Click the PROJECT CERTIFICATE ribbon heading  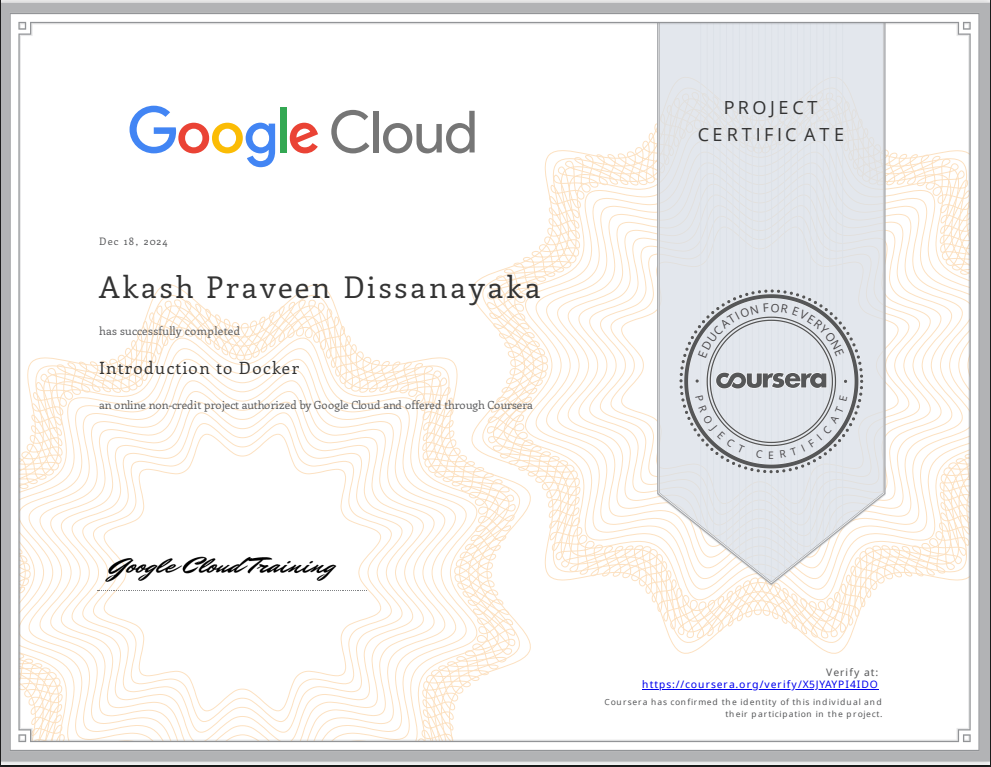point(771,121)
